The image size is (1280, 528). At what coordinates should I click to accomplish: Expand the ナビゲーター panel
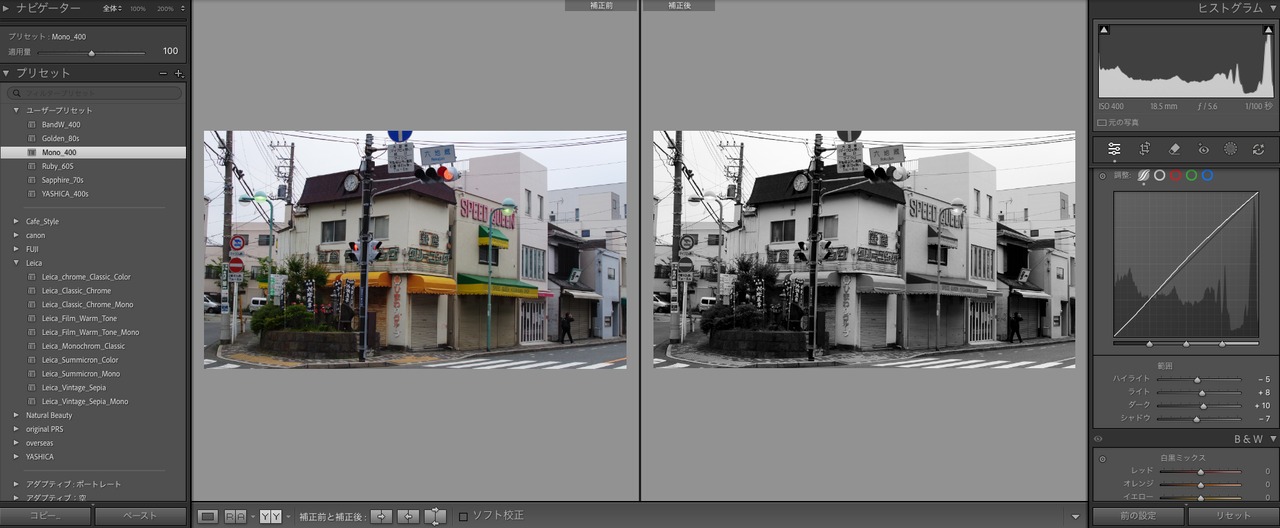pyautogui.click(x=7, y=8)
